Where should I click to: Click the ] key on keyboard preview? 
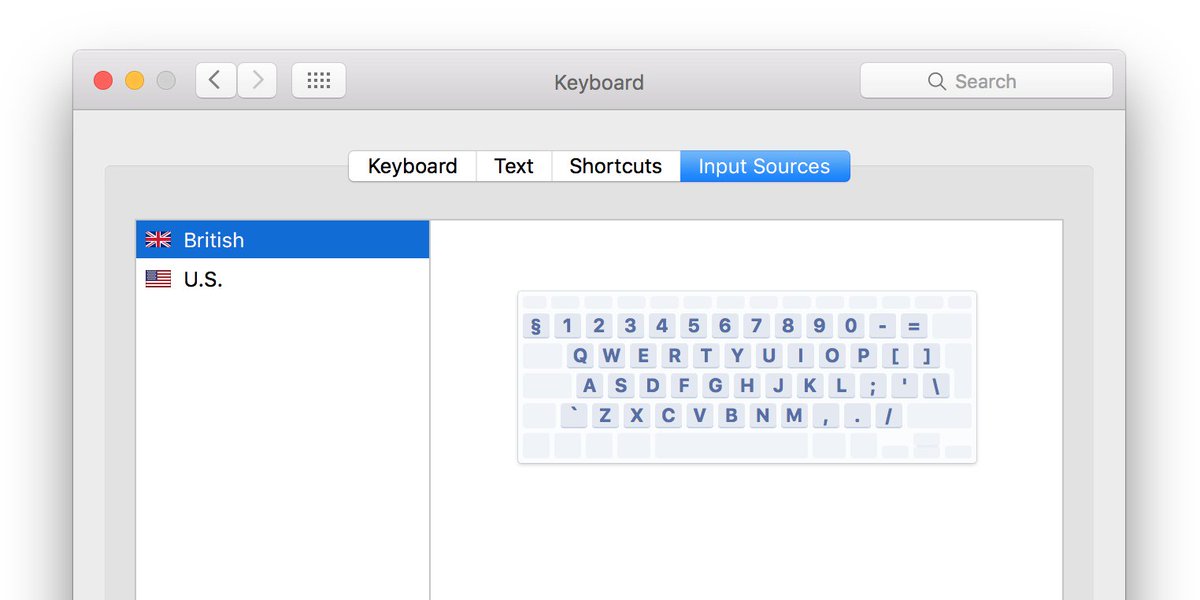[x=927, y=356]
